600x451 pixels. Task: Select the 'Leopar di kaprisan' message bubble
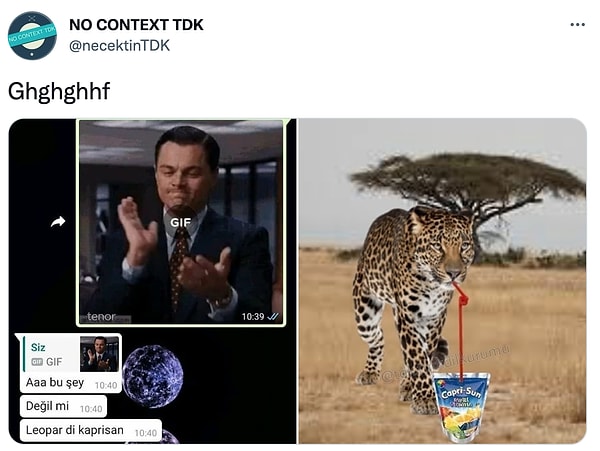91,430
